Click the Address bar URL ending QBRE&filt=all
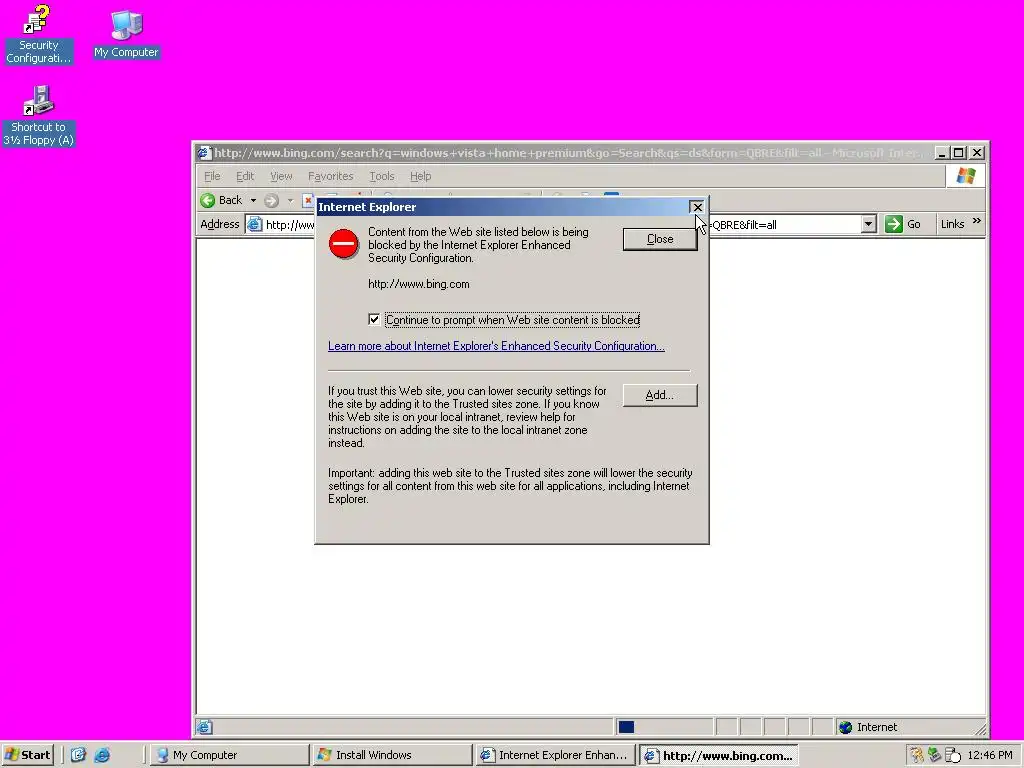Screen dimensions: 1024x768 pyautogui.click(x=744, y=225)
